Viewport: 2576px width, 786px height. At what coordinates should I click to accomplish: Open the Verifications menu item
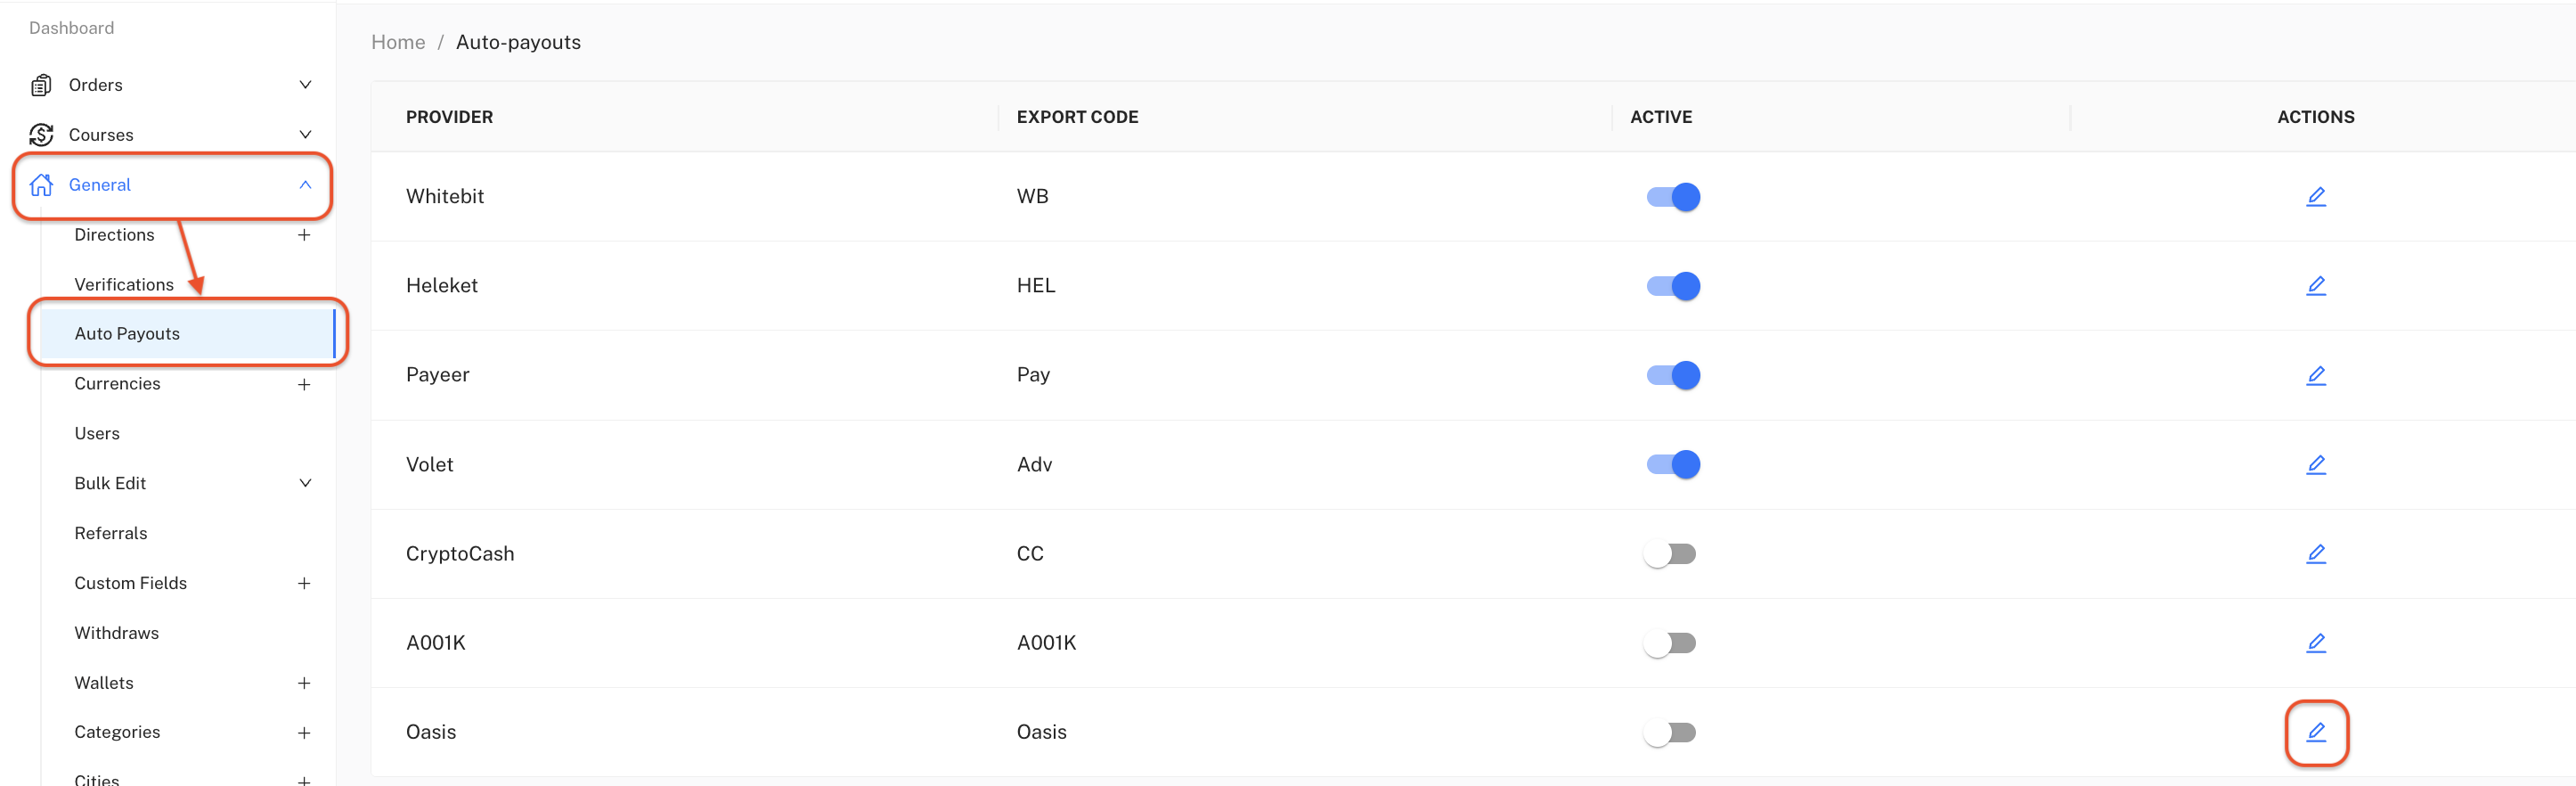pyautogui.click(x=124, y=285)
